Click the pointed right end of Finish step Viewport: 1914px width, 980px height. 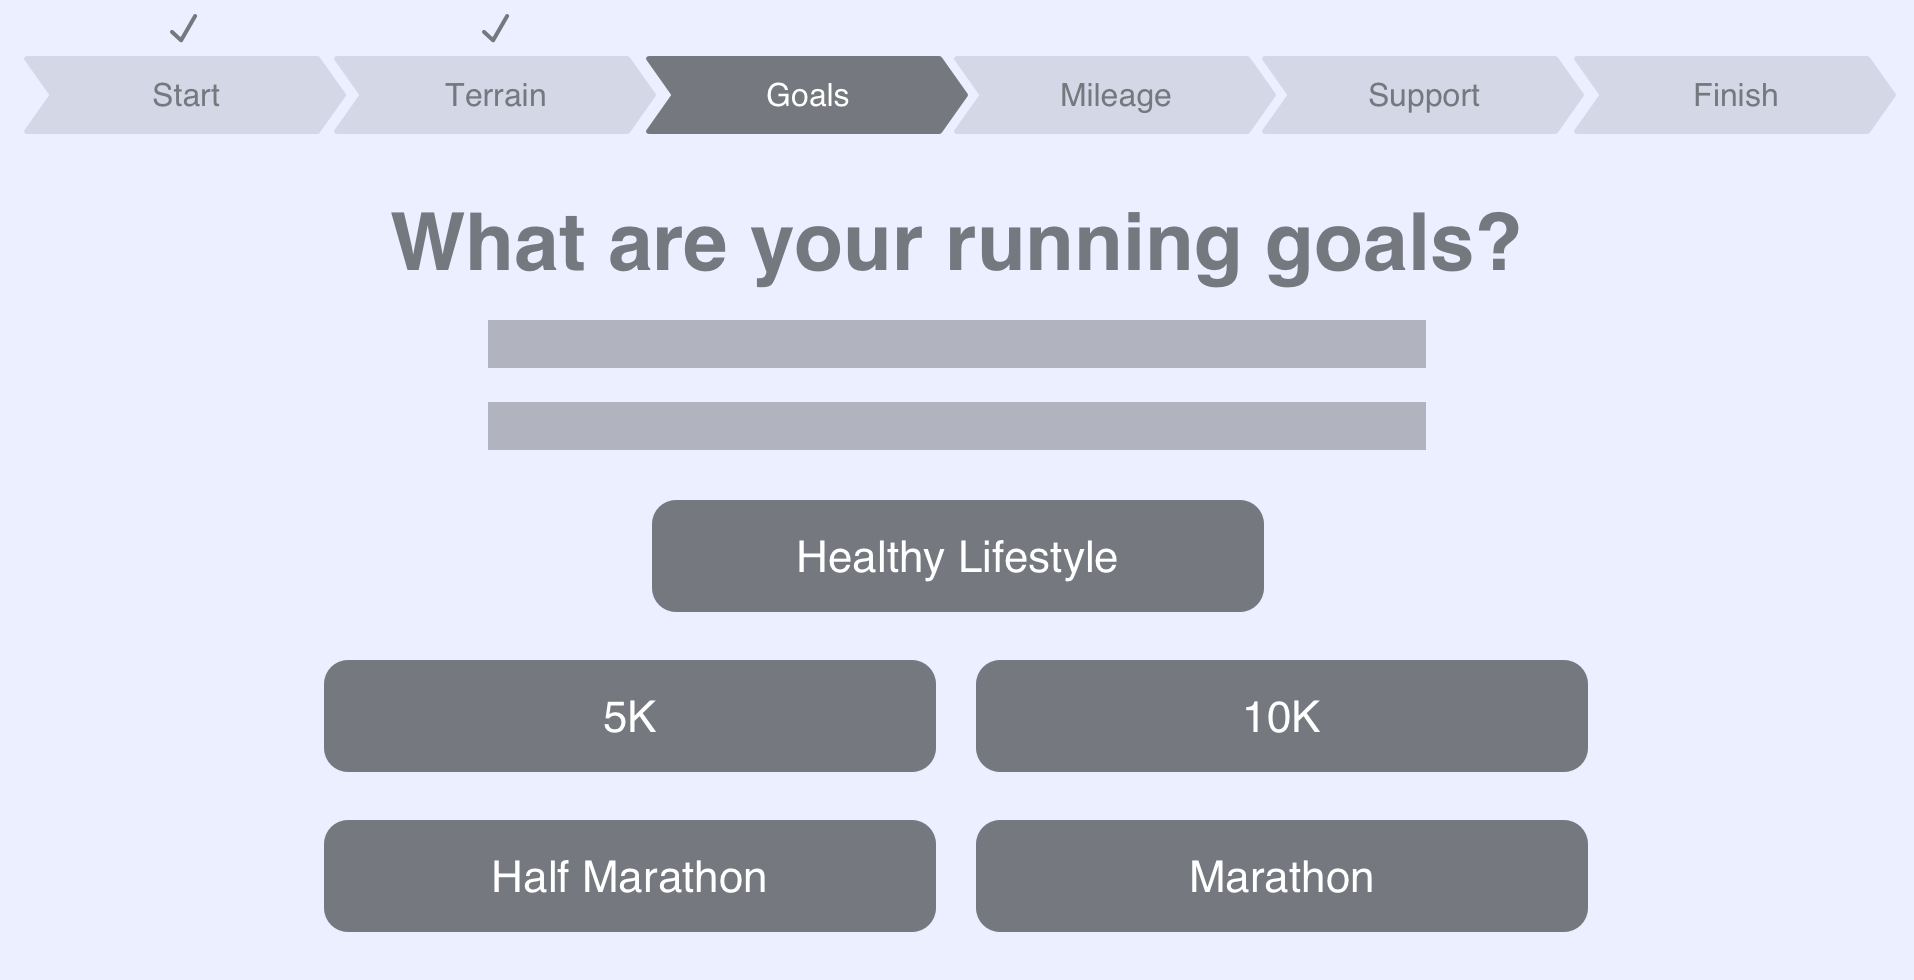click(x=1883, y=95)
